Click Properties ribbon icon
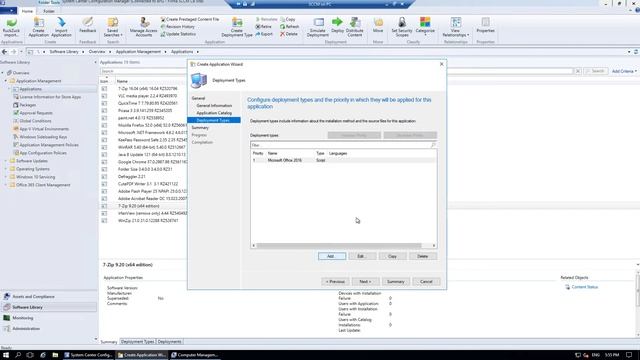This screenshot has width=640, height=360. pos(485,25)
